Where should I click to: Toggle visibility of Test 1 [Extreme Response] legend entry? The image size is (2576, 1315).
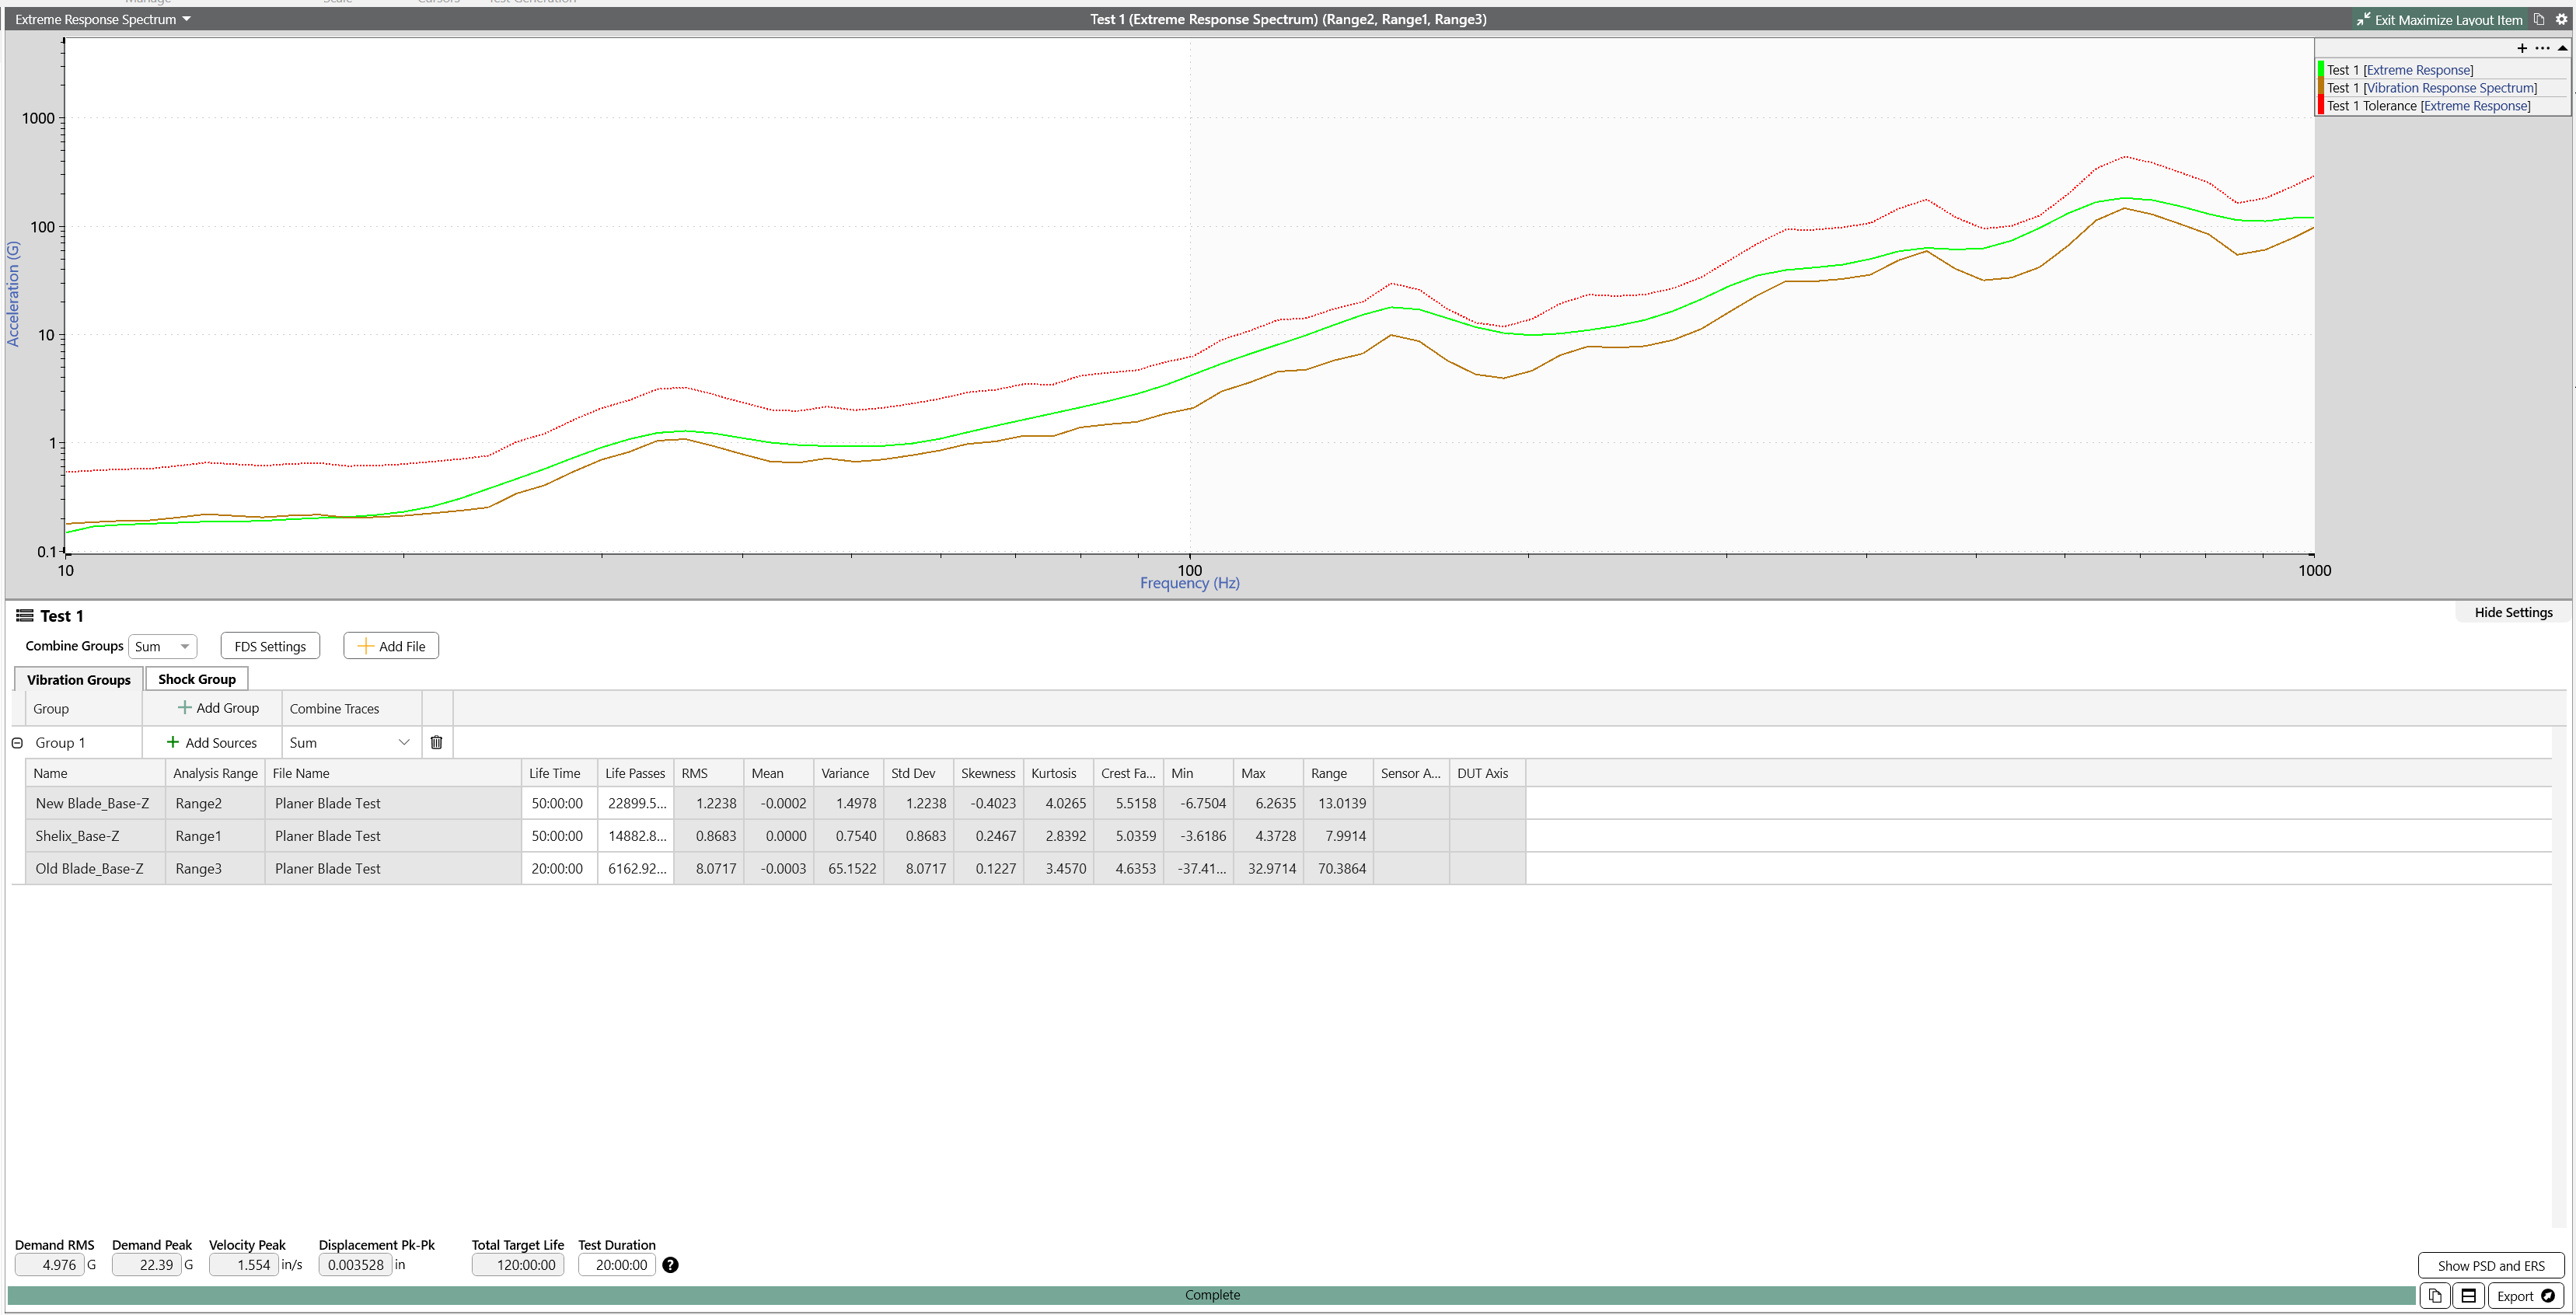point(2400,69)
